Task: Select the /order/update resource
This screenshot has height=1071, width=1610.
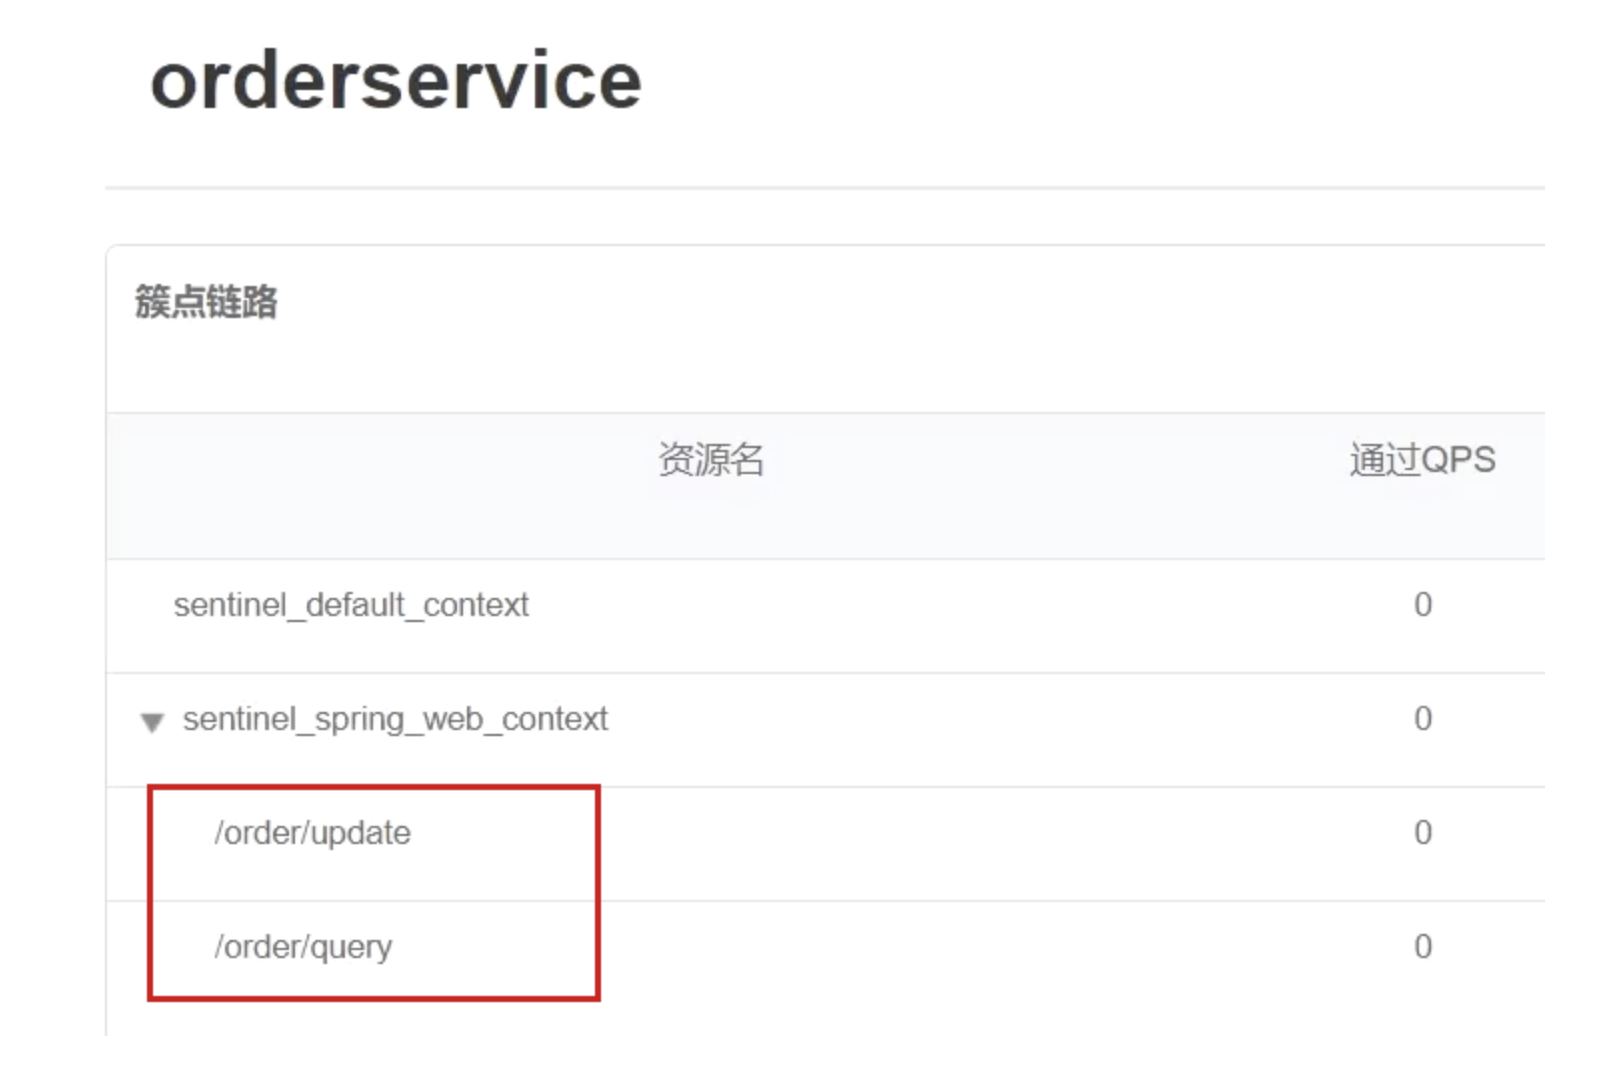Action: coord(312,833)
